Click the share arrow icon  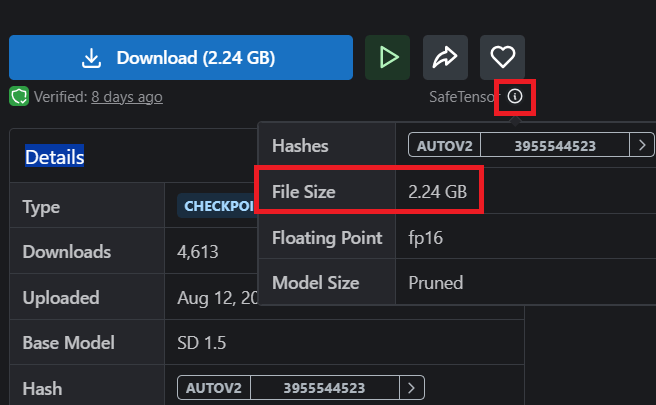[x=445, y=58]
